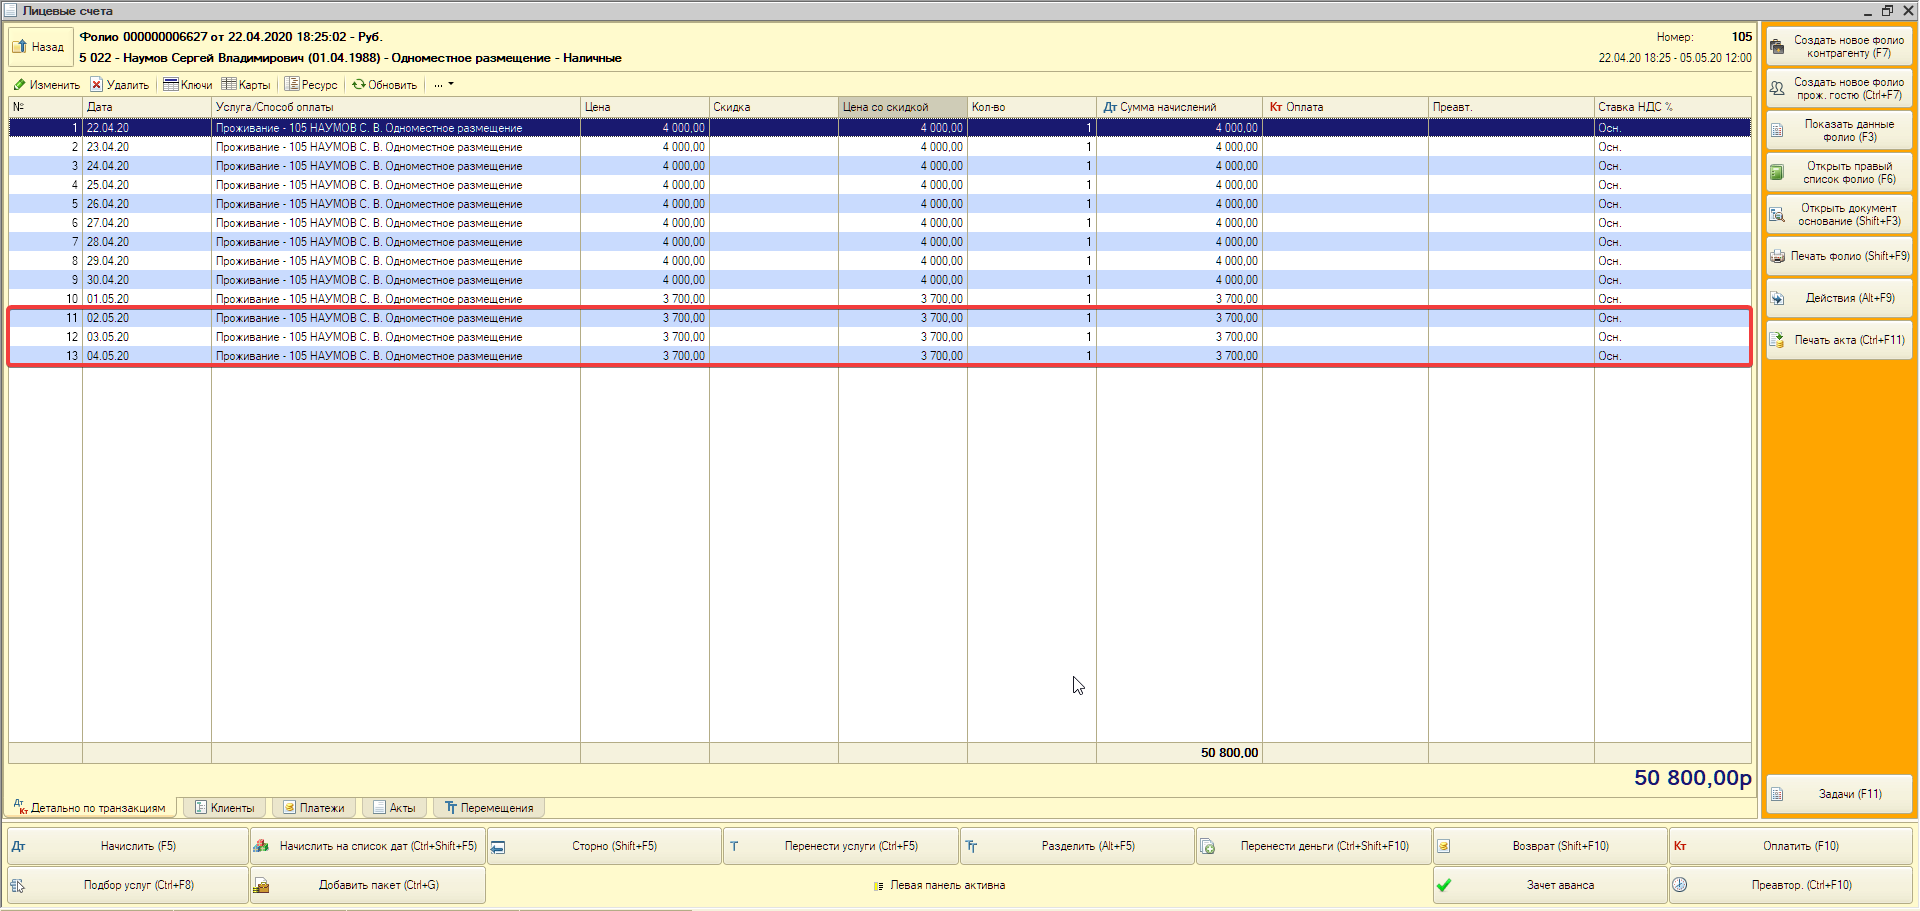Click Начислить на список дат button
The width and height of the screenshot is (1920, 911).
368,846
